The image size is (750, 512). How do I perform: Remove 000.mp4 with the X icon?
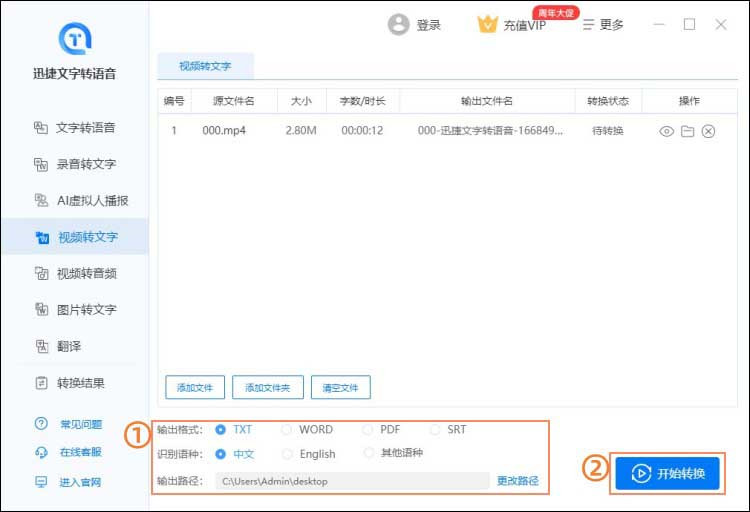coord(708,131)
